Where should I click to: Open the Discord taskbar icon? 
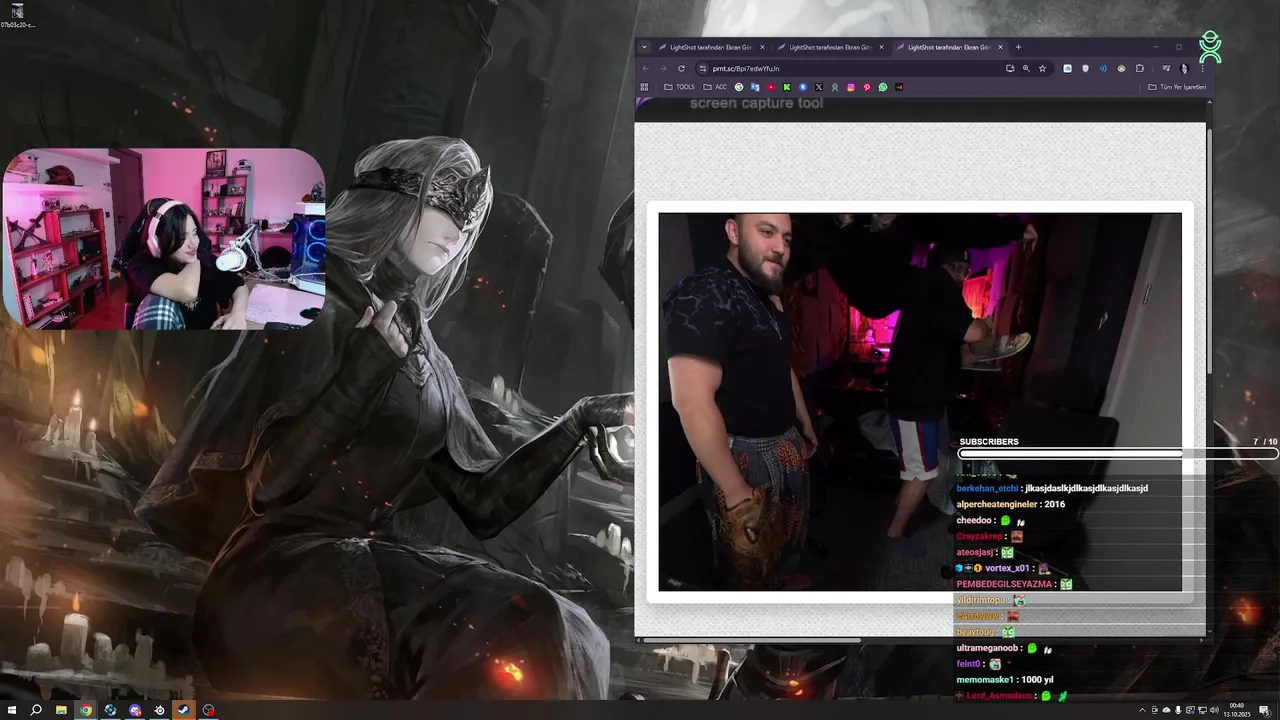[x=135, y=710]
